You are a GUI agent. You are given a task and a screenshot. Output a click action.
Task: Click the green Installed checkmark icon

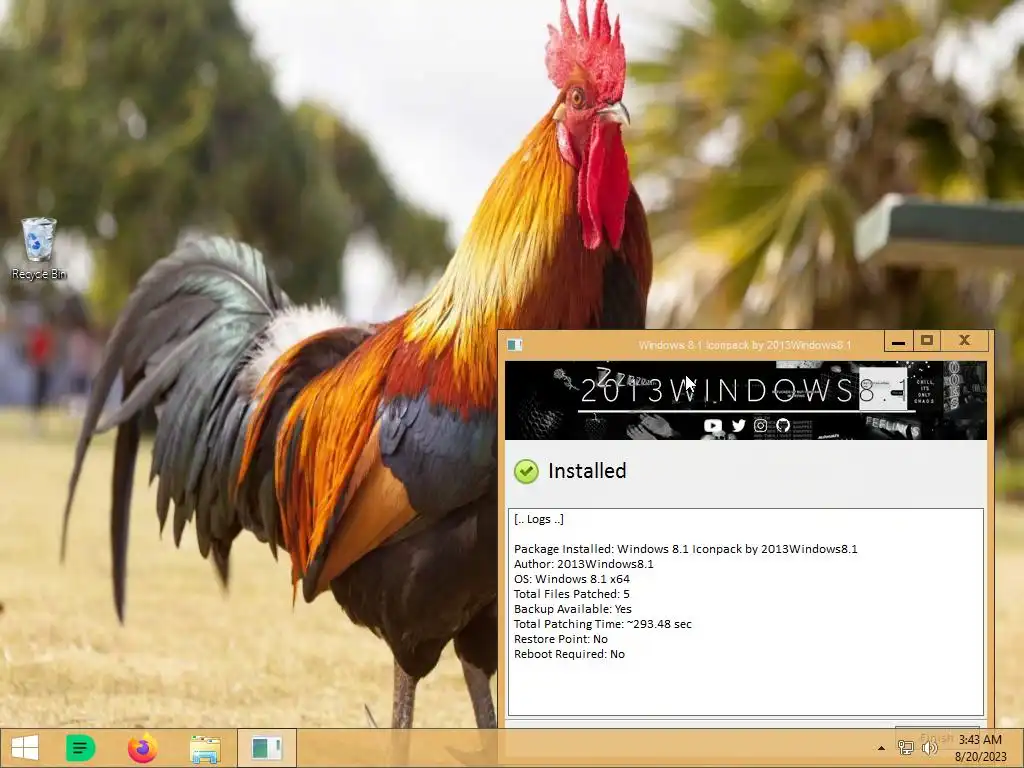pos(526,471)
